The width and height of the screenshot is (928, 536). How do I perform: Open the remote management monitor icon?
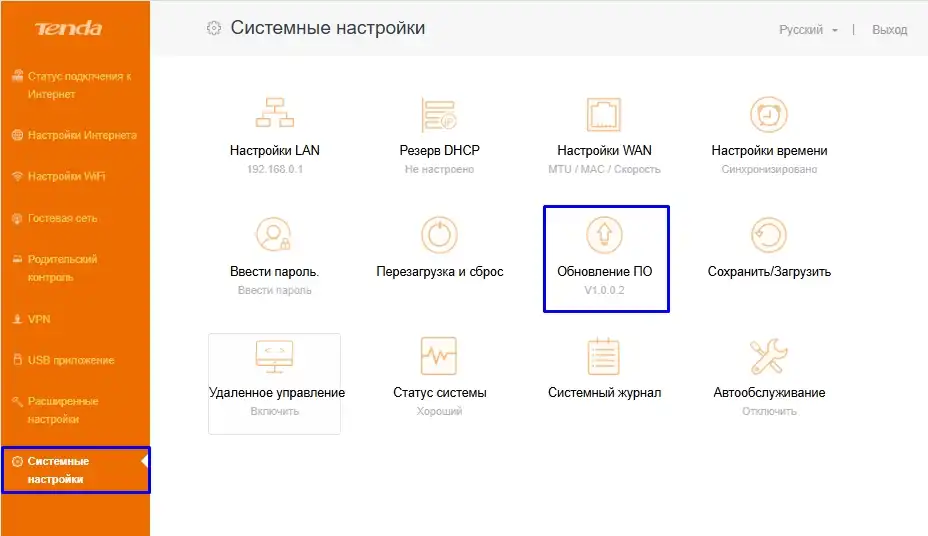[275, 356]
